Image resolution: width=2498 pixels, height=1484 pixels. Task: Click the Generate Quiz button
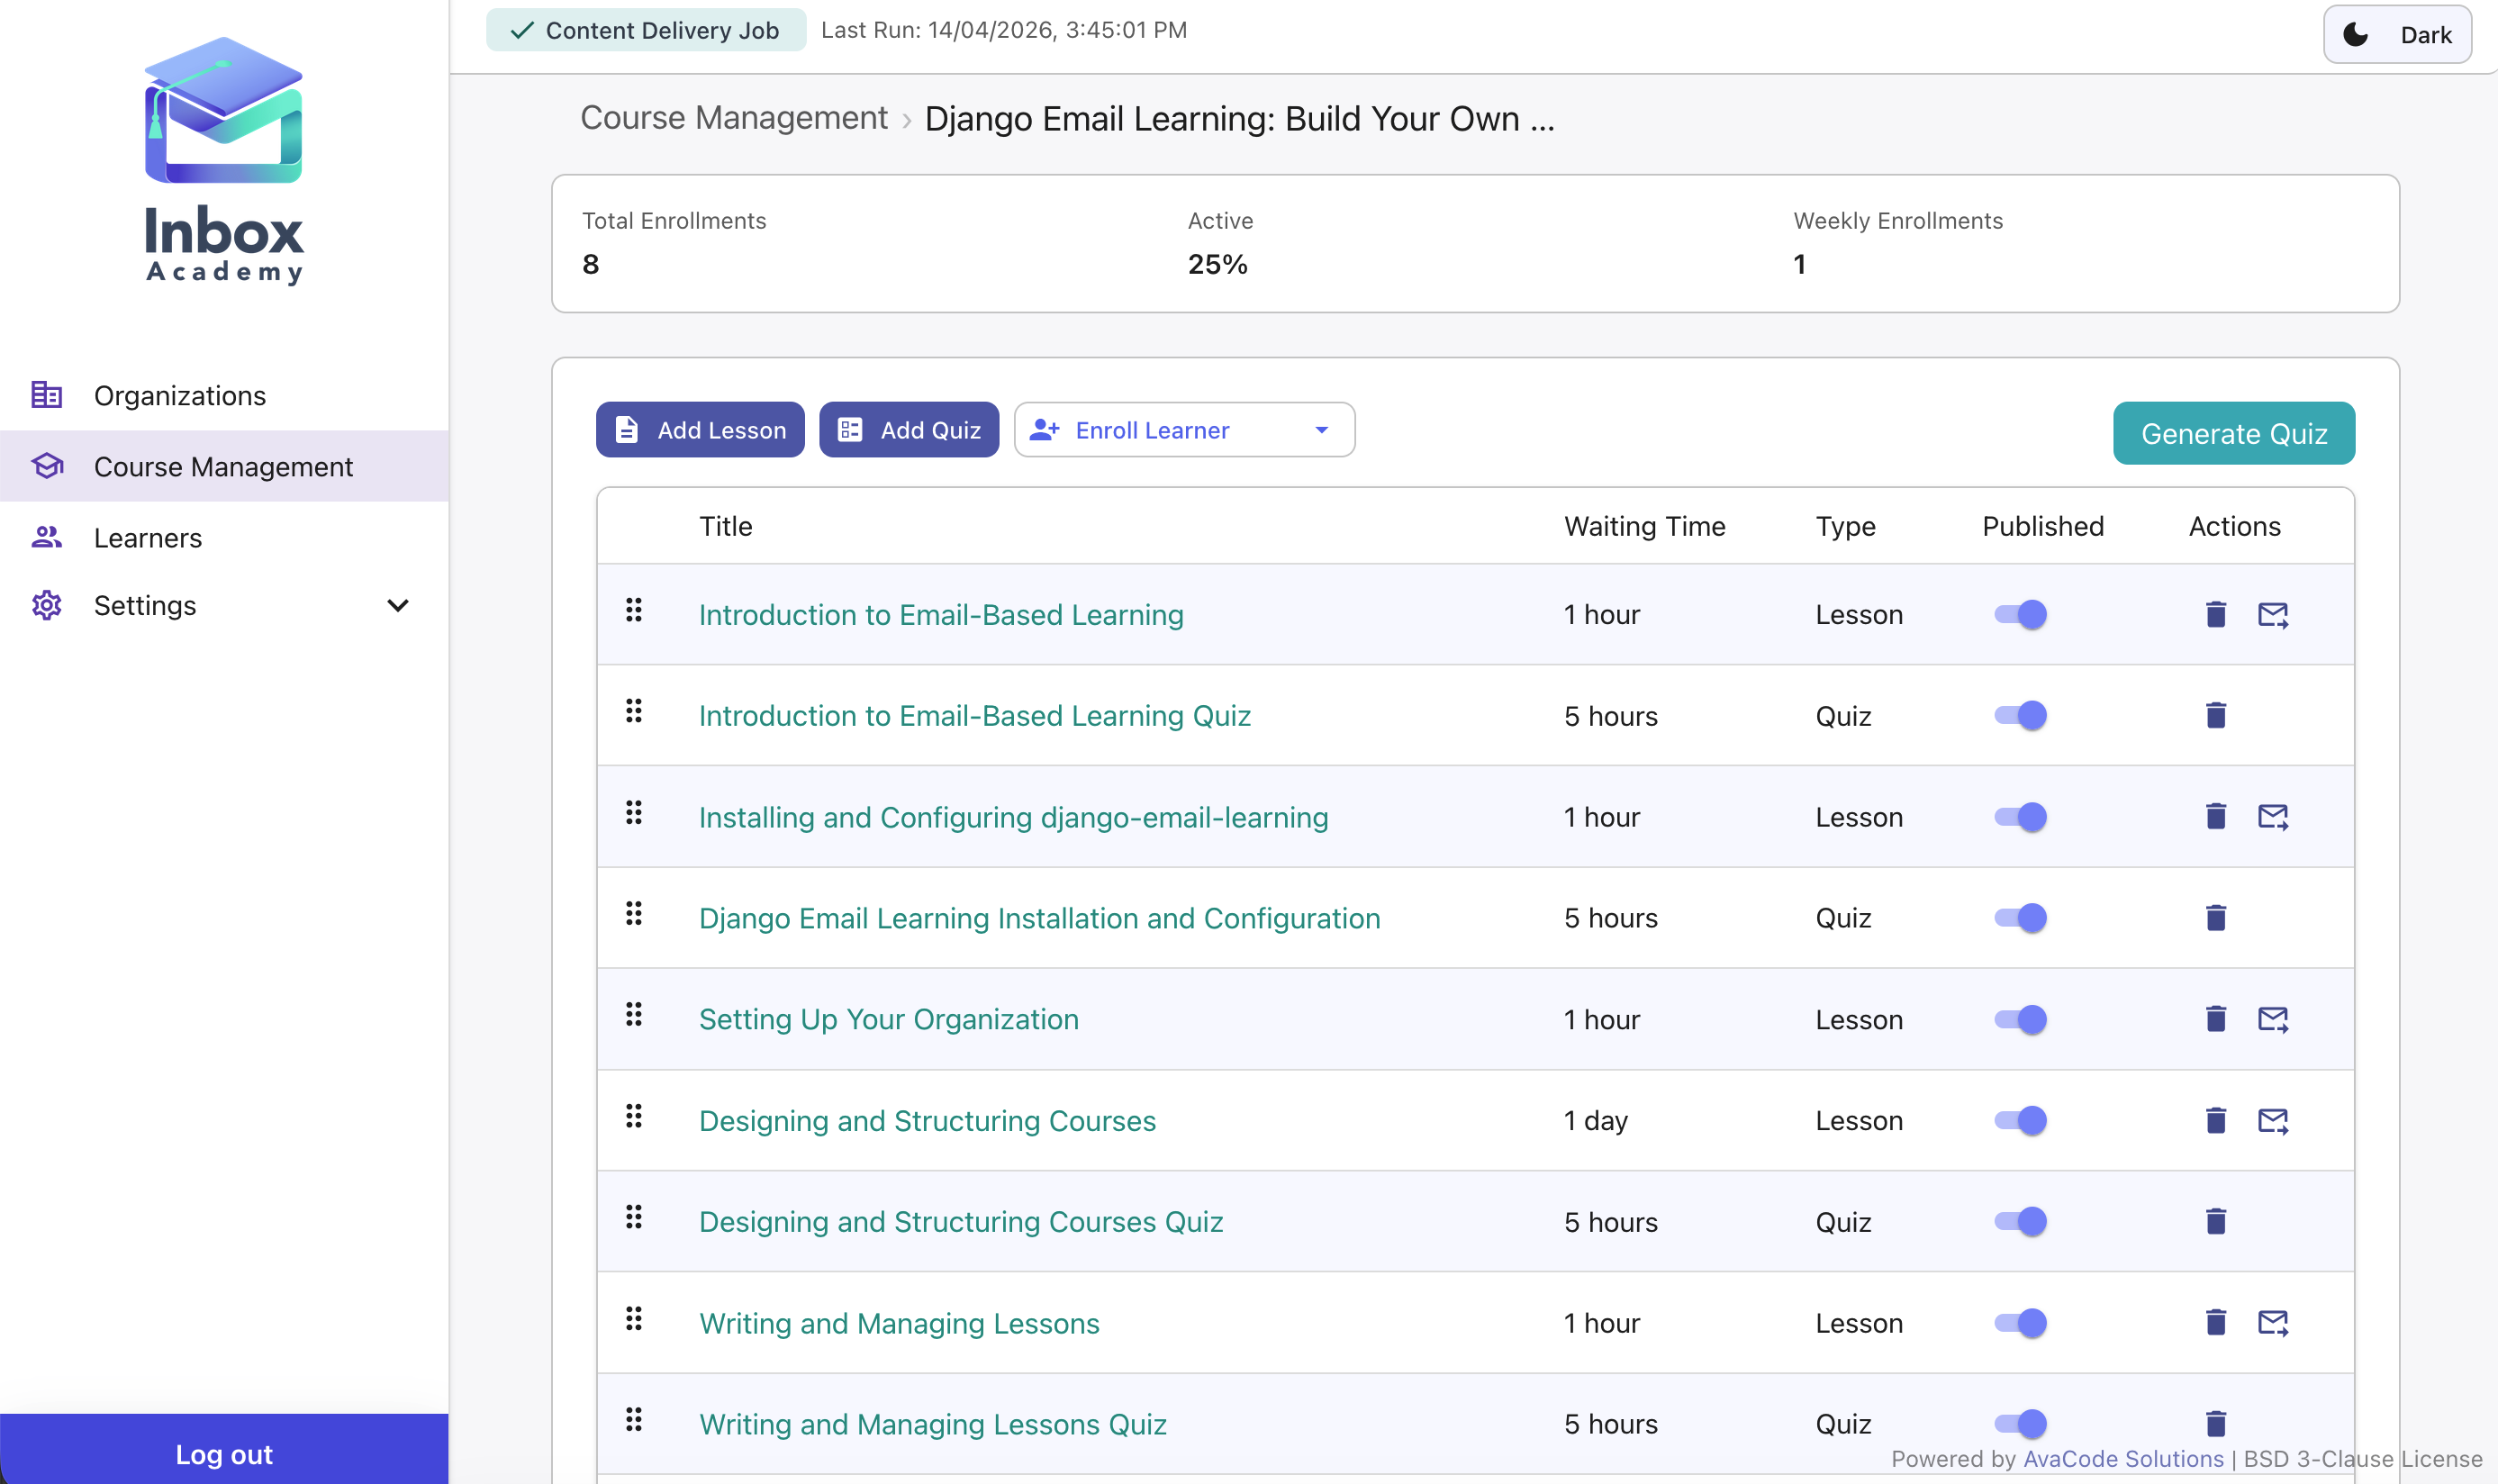click(2234, 433)
